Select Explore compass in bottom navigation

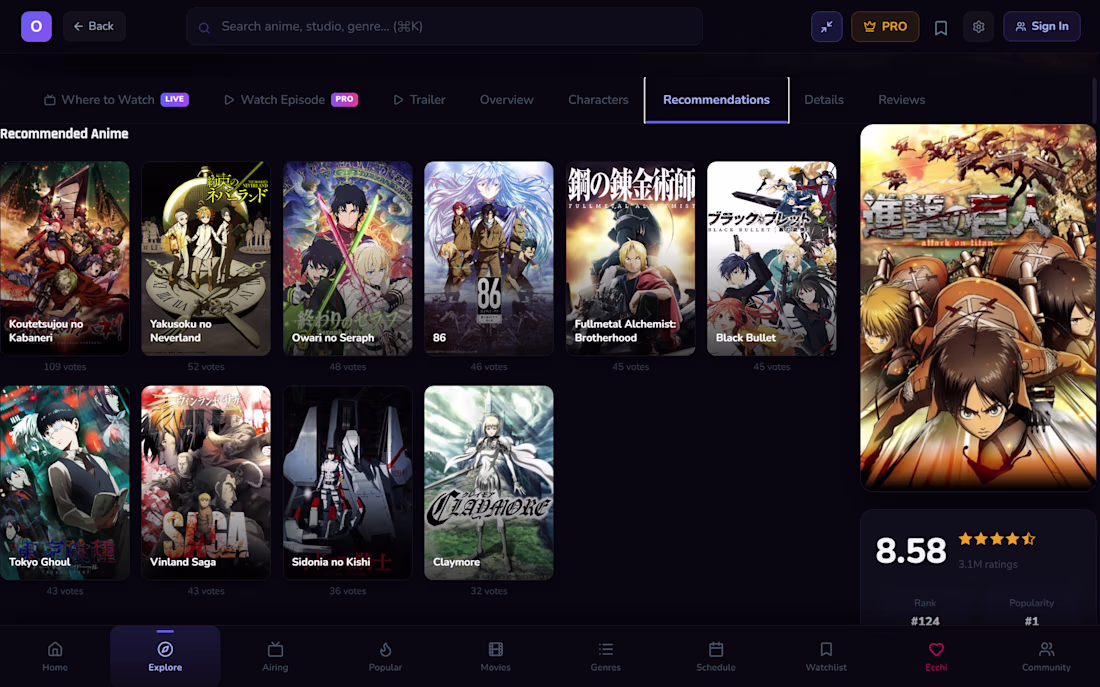click(x=165, y=656)
